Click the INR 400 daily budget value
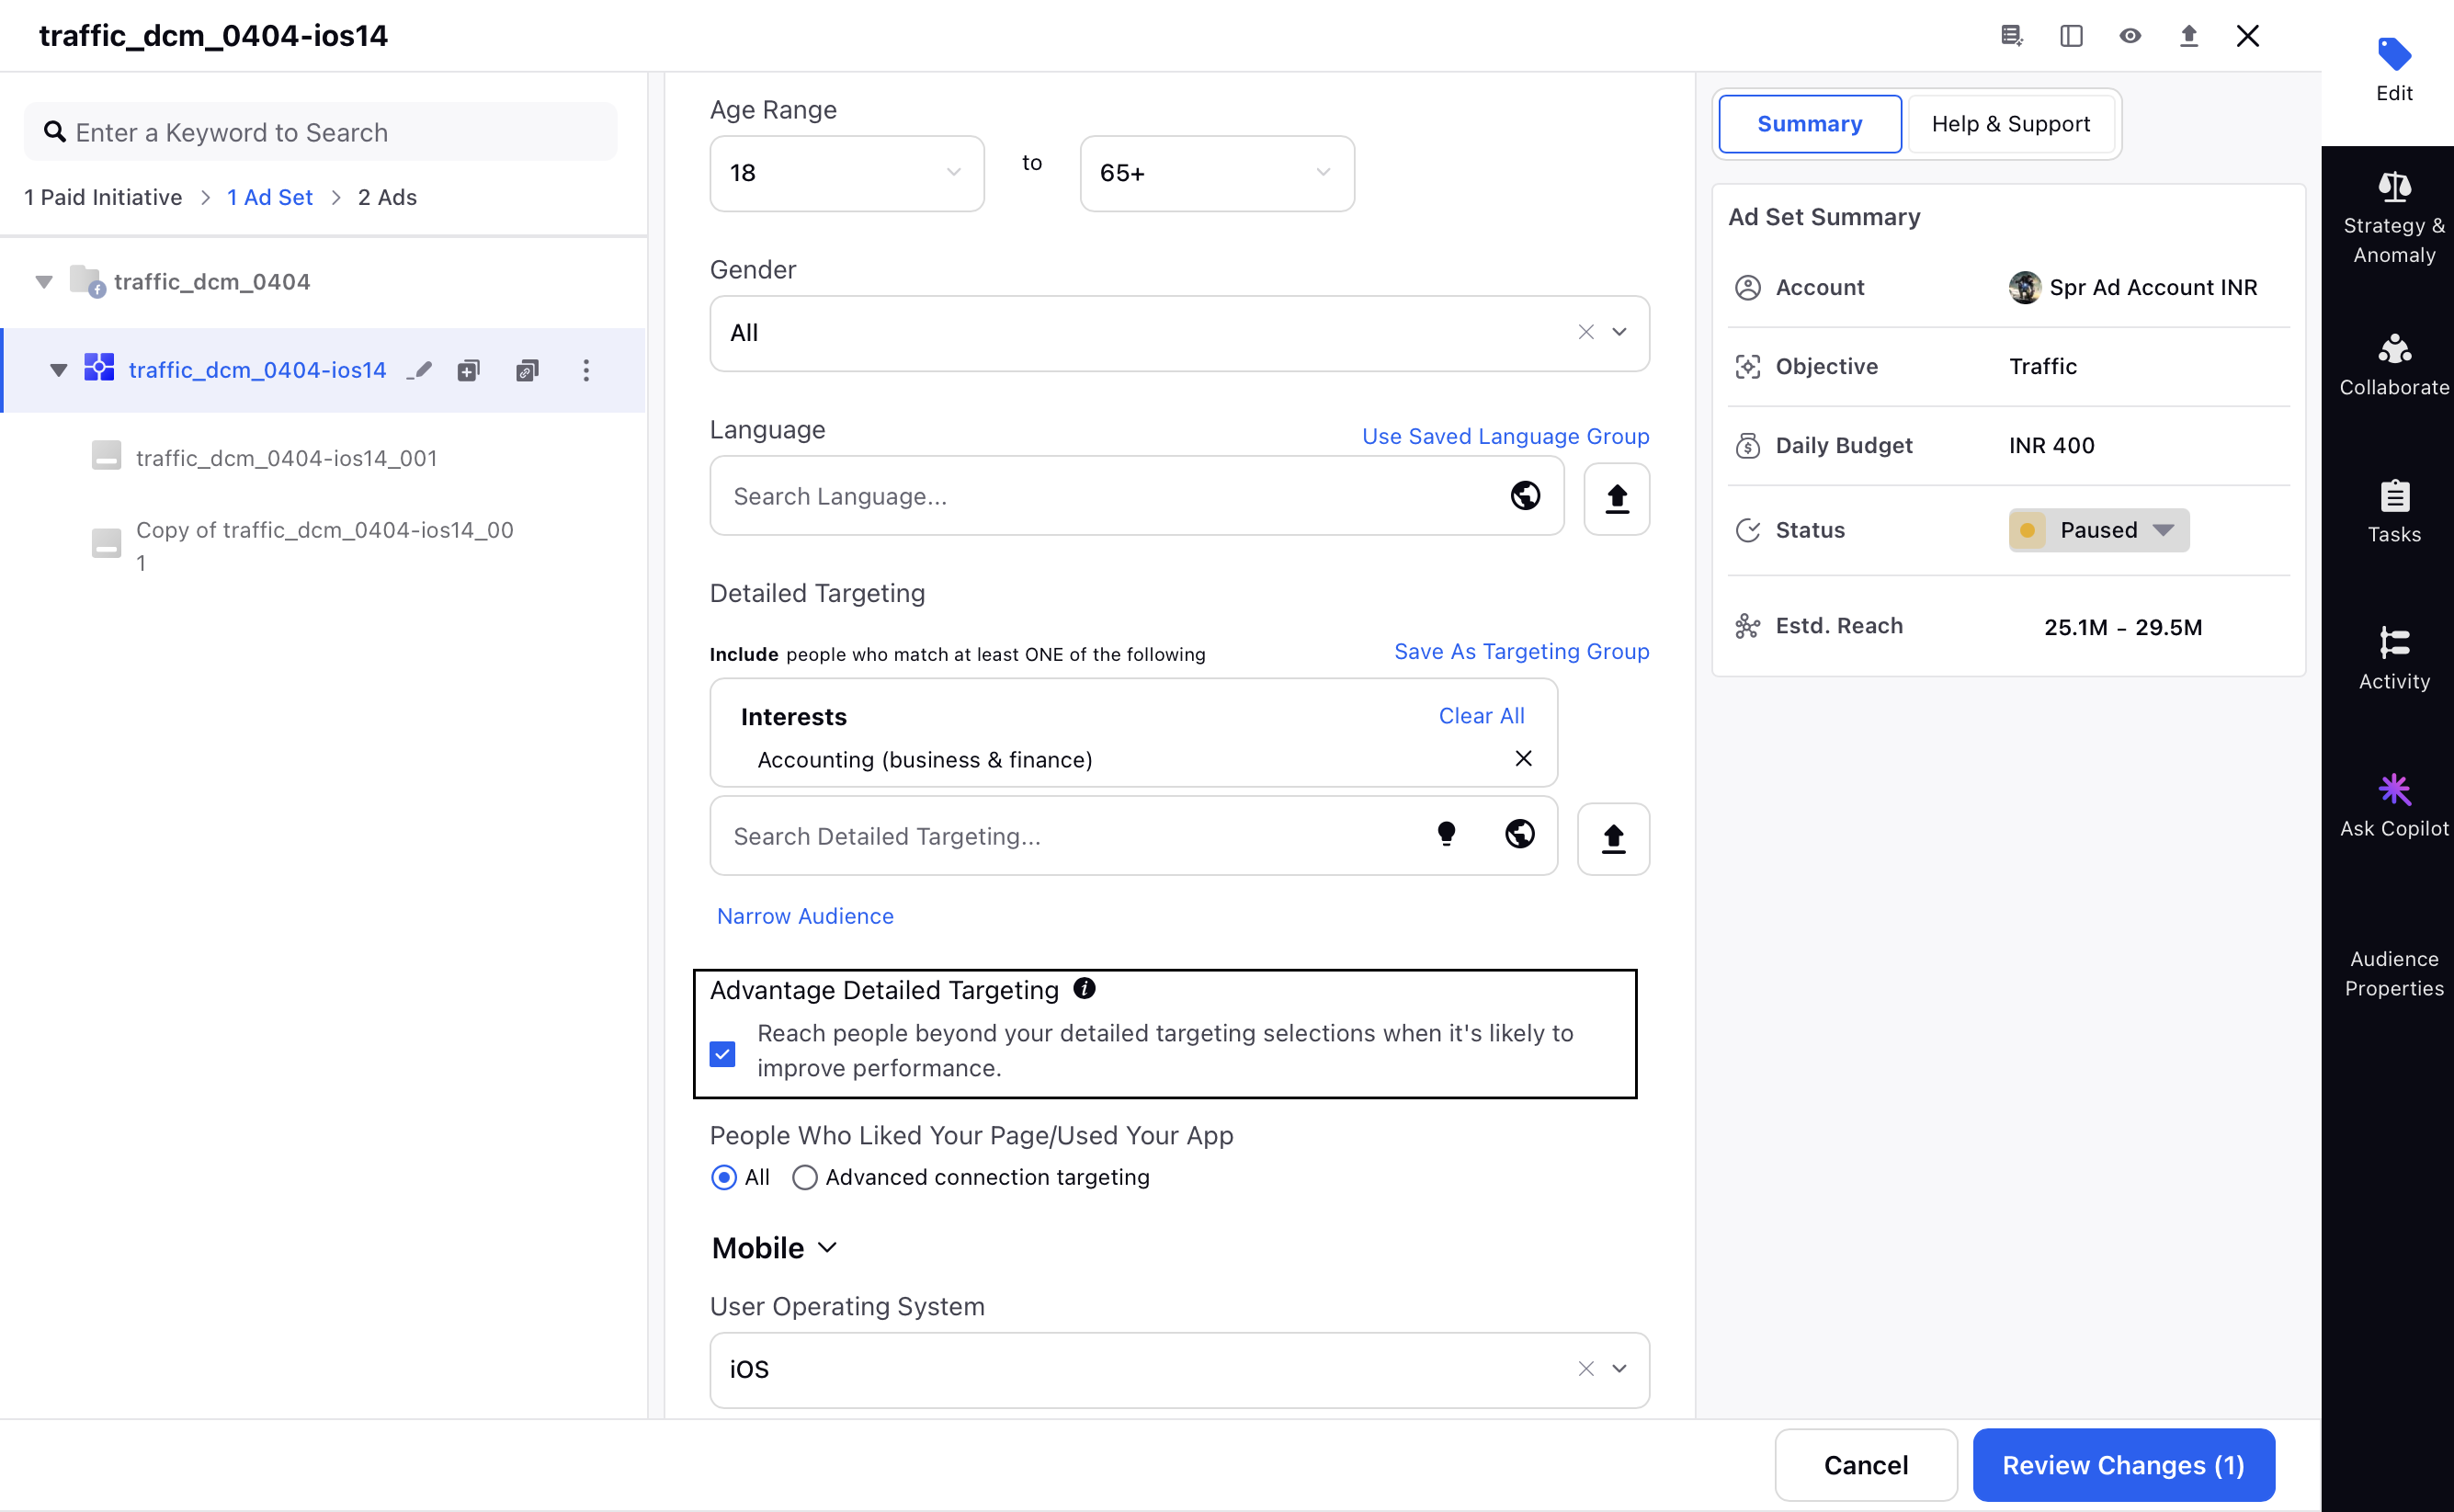 [x=2051, y=446]
